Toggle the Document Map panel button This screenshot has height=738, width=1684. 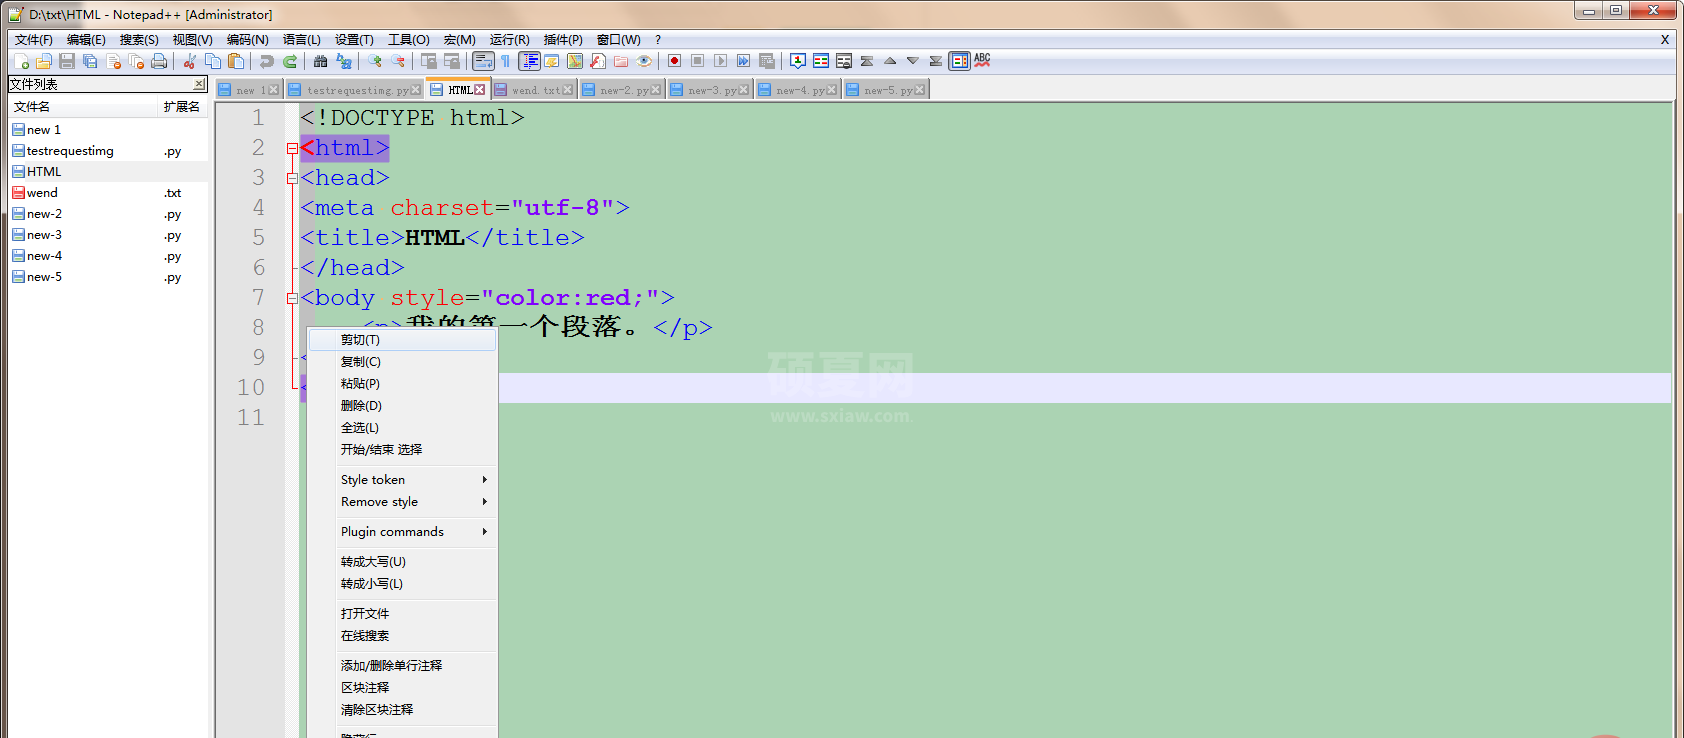574,61
